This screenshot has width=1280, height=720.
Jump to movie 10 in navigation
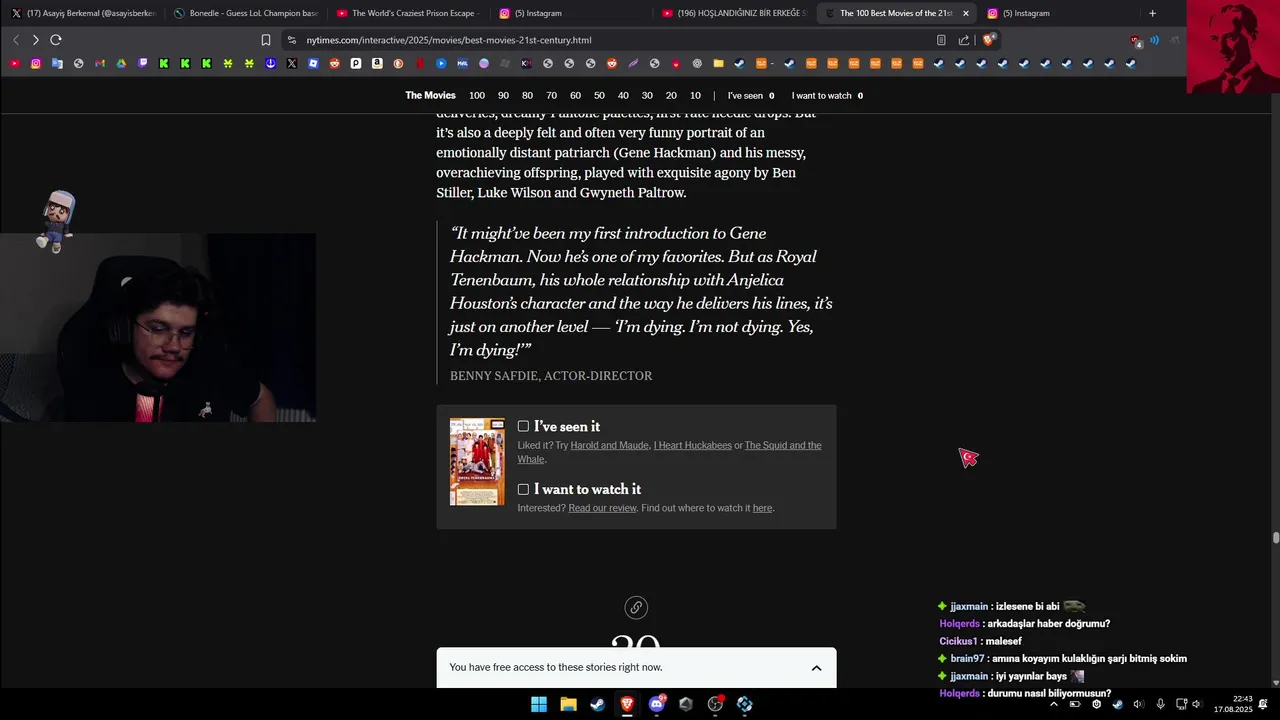[x=695, y=96]
